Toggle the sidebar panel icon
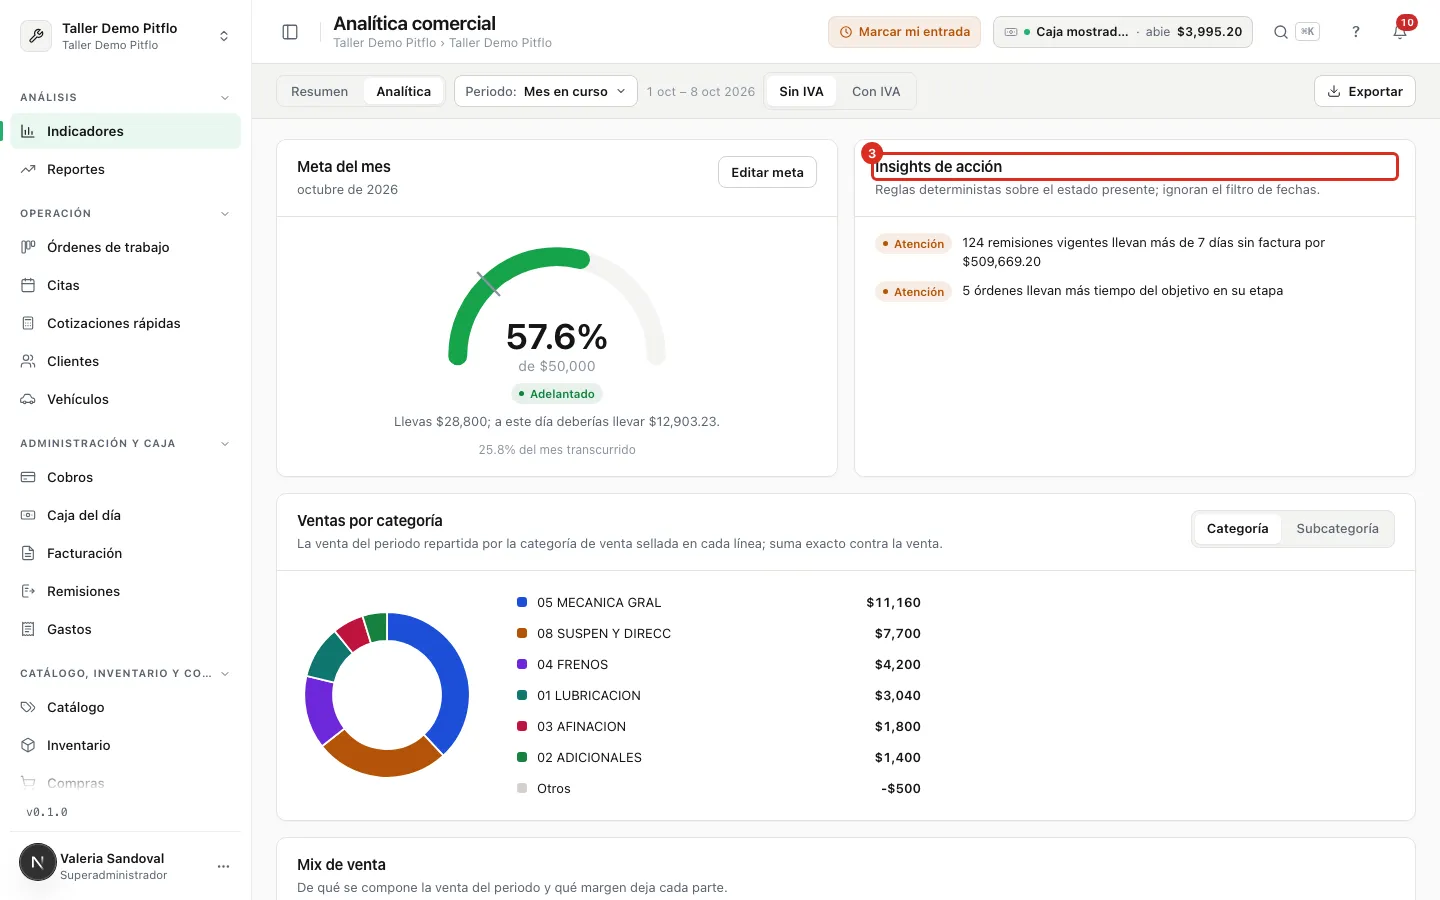 point(290,32)
